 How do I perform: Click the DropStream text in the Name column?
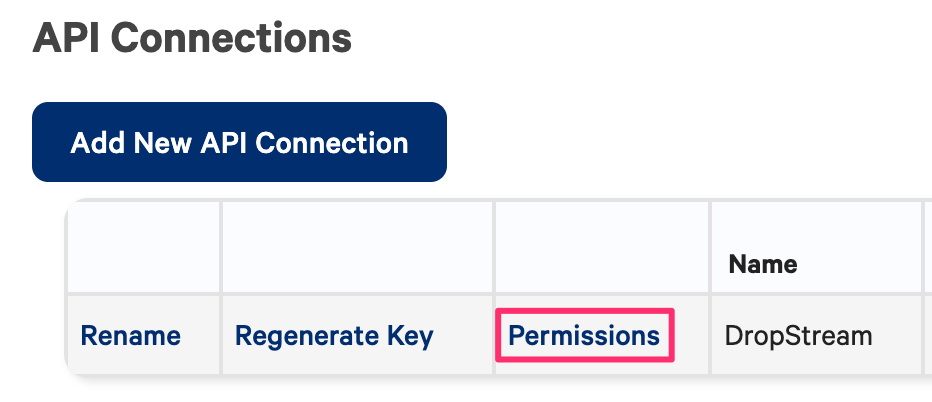coord(799,336)
